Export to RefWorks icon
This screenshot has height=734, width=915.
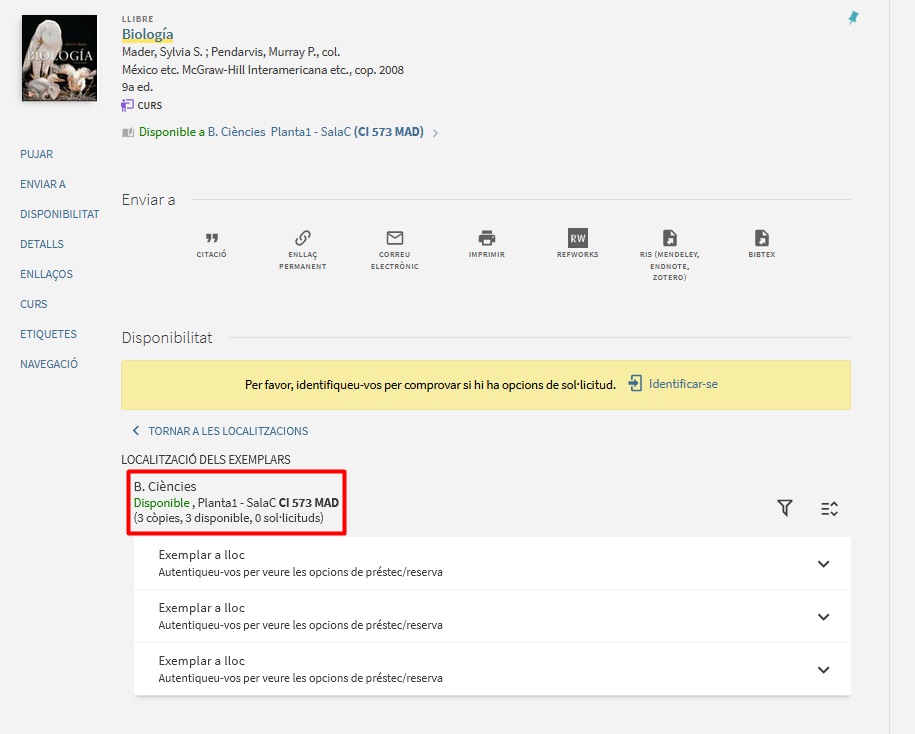(577, 238)
